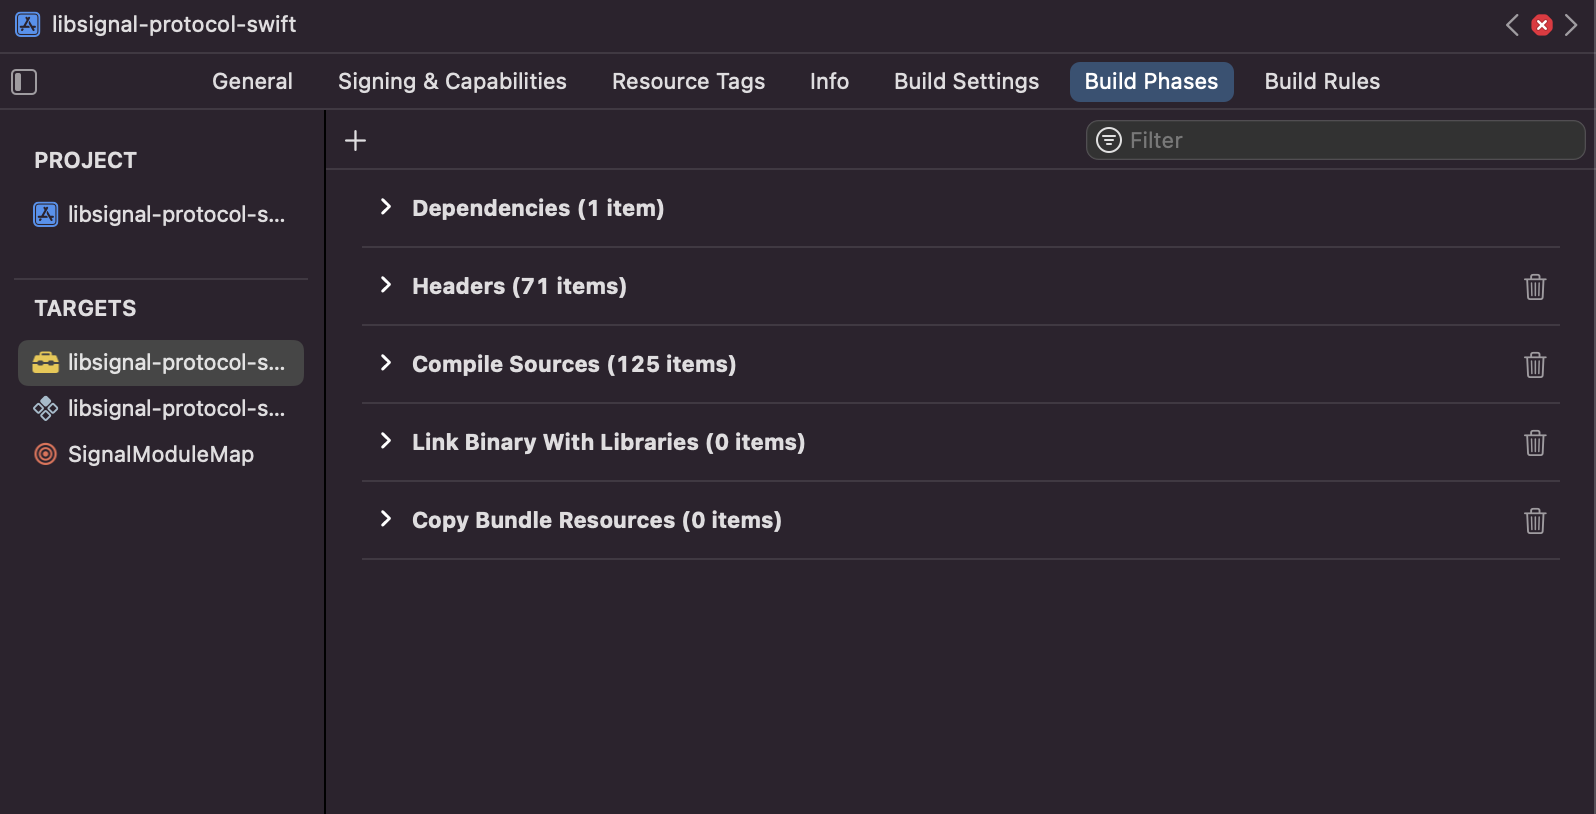Delete Link Binary With Libraries phase
1596x814 pixels.
click(x=1534, y=443)
